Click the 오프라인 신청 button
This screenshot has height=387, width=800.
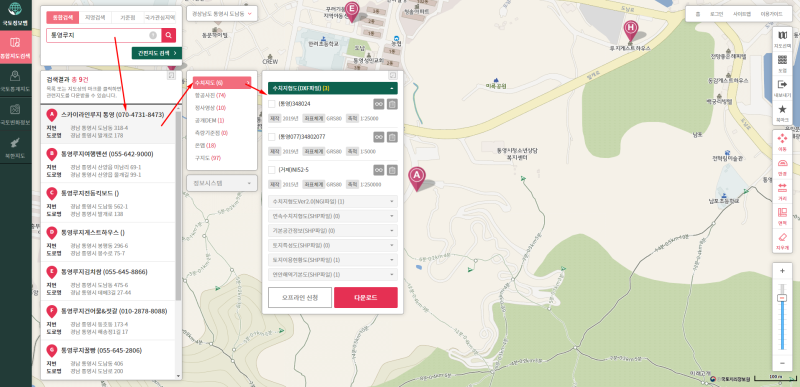pos(300,298)
